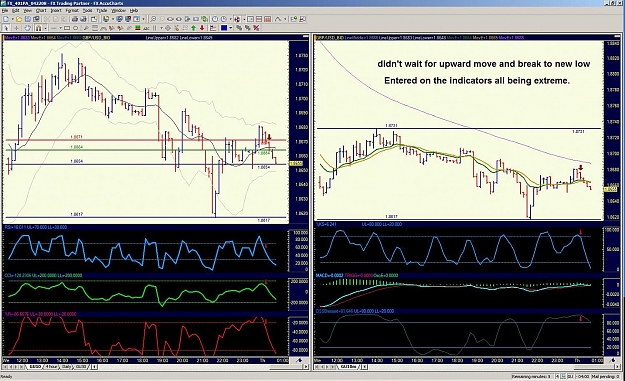Open dropdown next to clock icons
Image resolution: width=625 pixels, height=381 pixels.
pyautogui.click(x=231, y=19)
